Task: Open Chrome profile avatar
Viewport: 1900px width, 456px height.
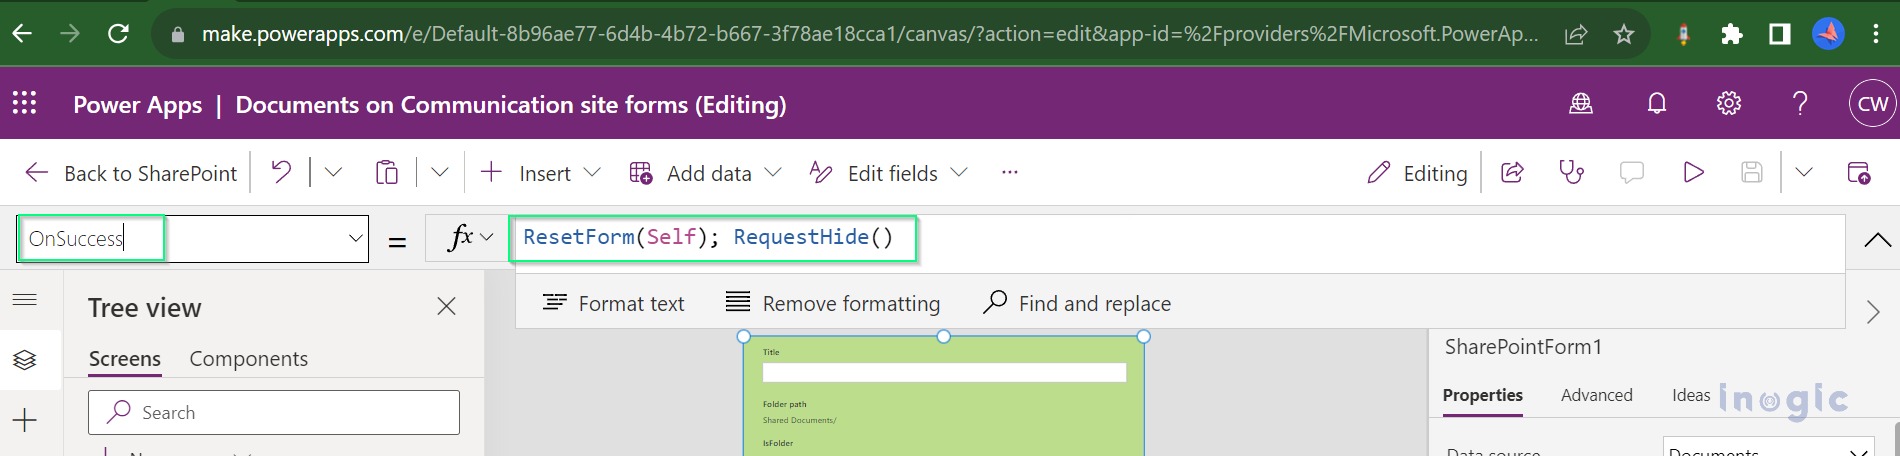Action: 1828,35
